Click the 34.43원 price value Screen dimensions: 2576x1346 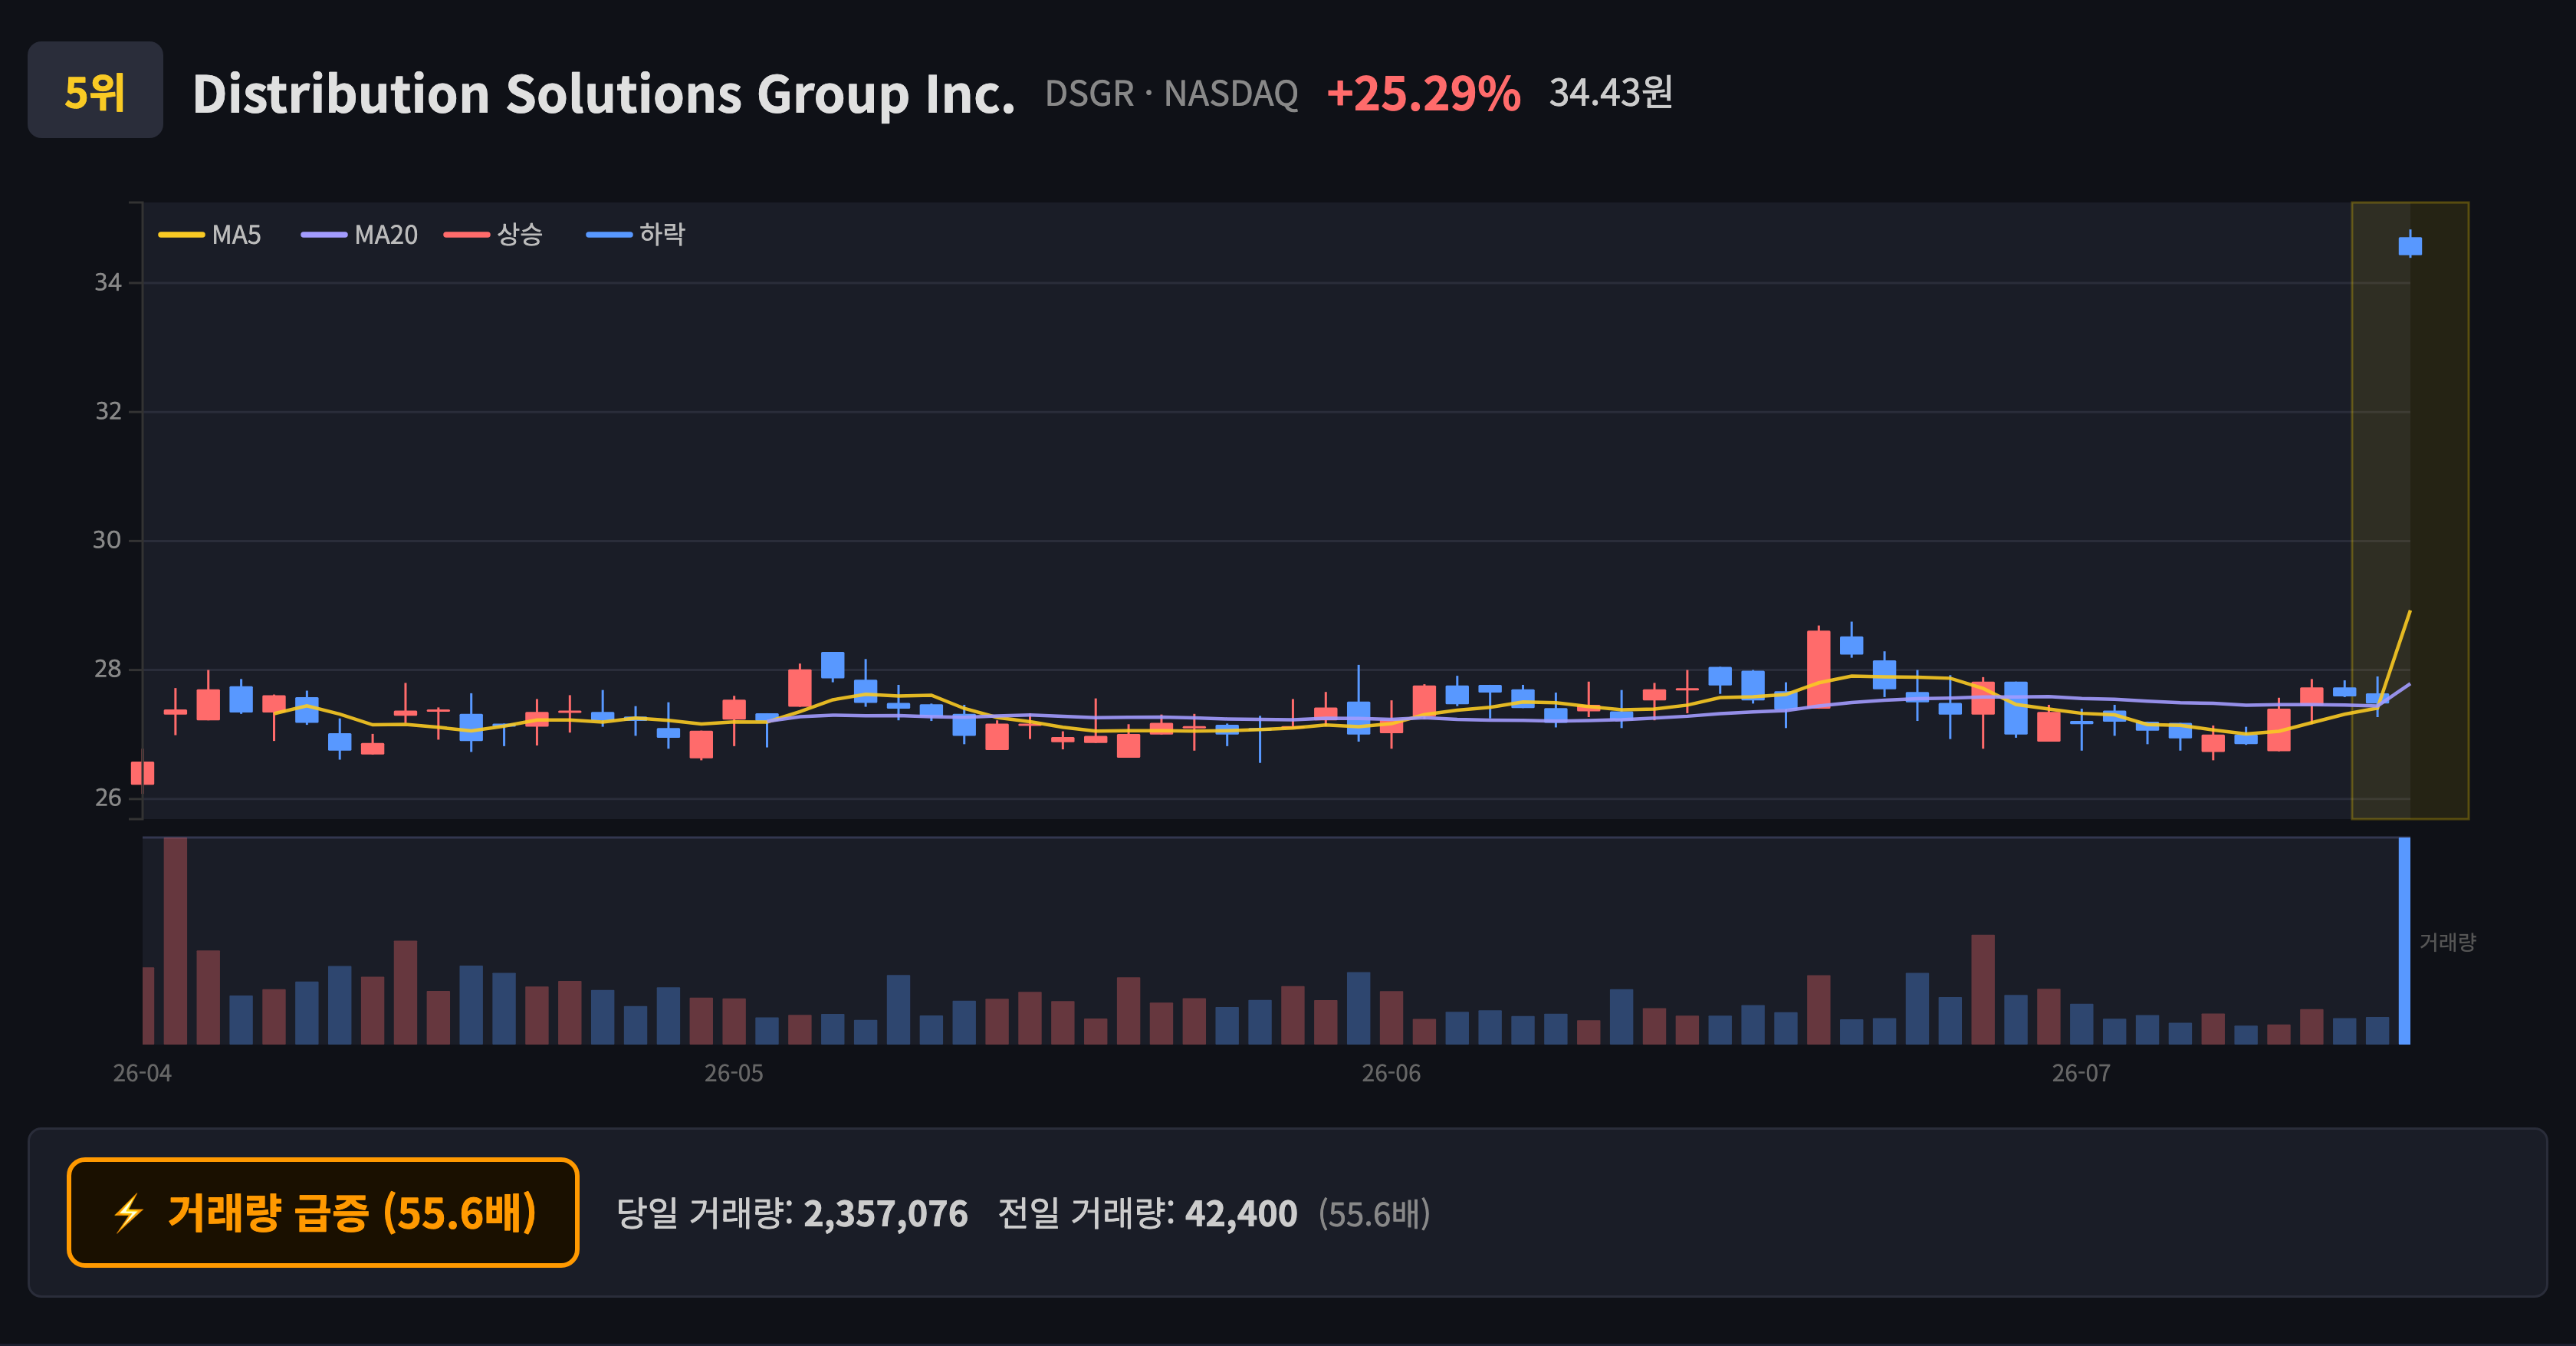point(1611,93)
